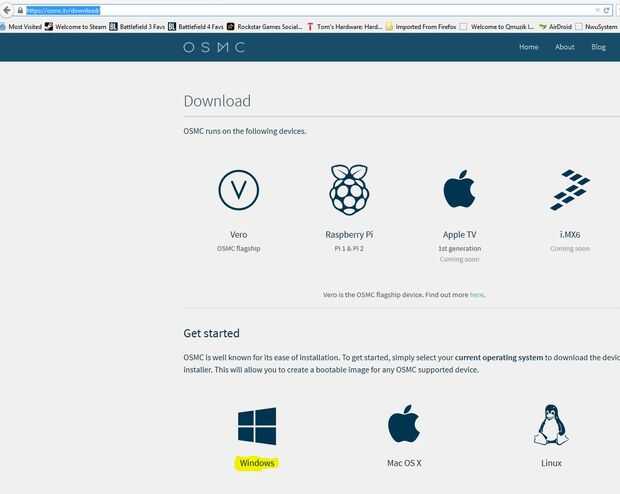Open the Tom's Hardware bookmark

pyautogui.click(x=344, y=27)
